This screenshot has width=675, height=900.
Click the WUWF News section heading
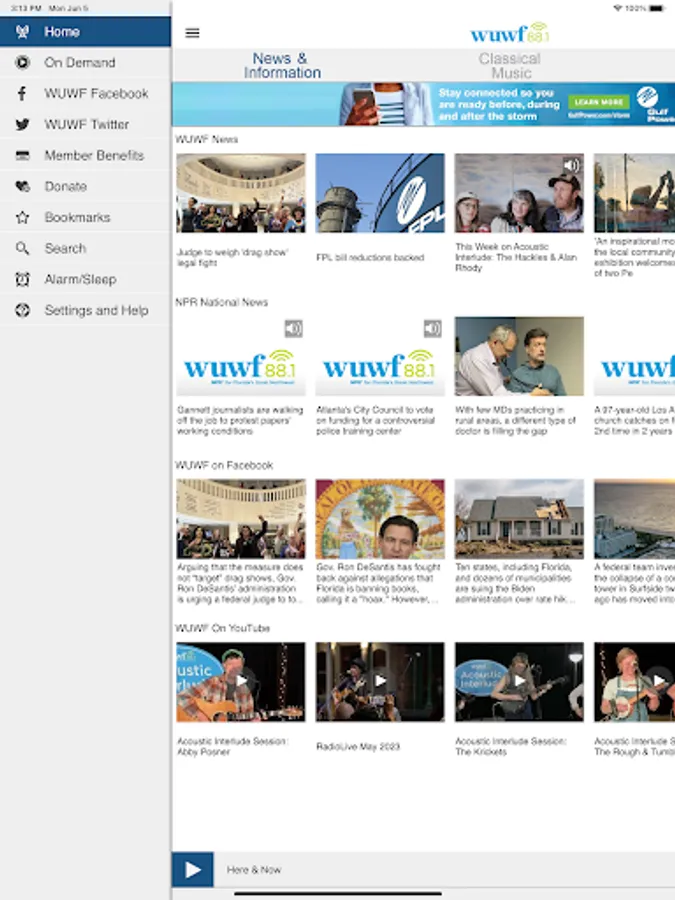click(x=207, y=139)
